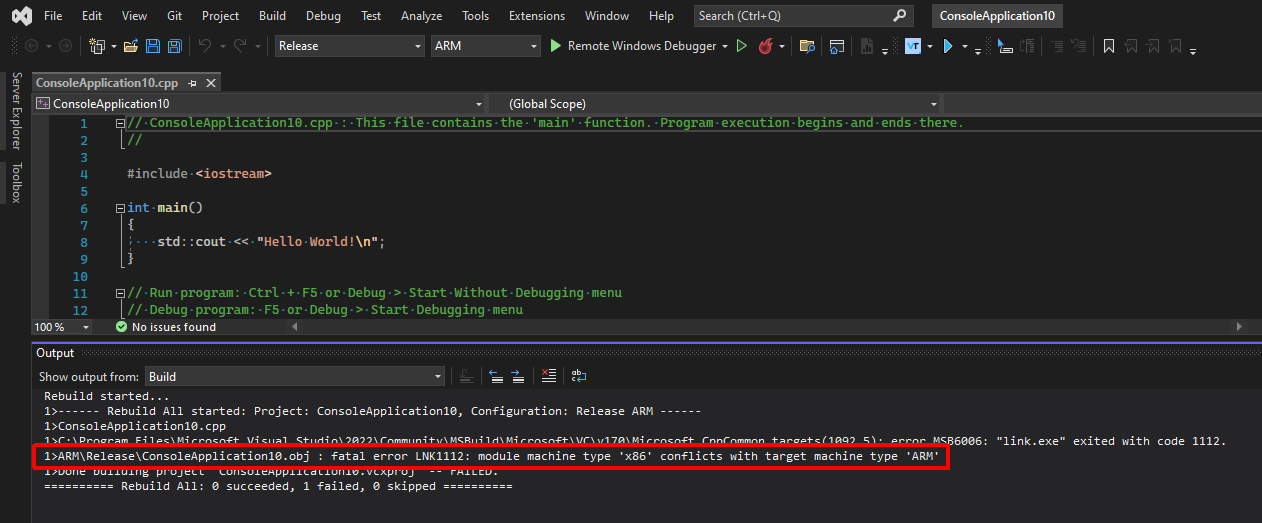Image resolution: width=1262 pixels, height=523 pixels.
Task: Go to next message in Output
Action: click(x=517, y=376)
